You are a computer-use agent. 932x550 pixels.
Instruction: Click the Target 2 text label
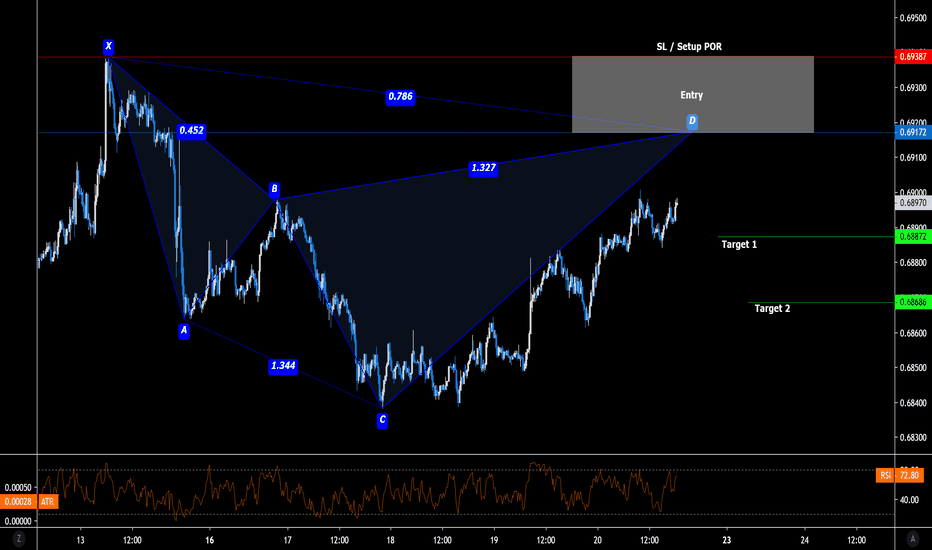tap(772, 309)
